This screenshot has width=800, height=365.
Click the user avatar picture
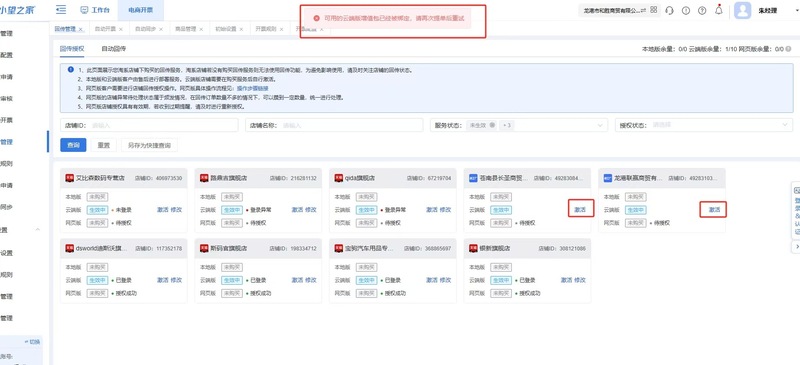point(742,10)
